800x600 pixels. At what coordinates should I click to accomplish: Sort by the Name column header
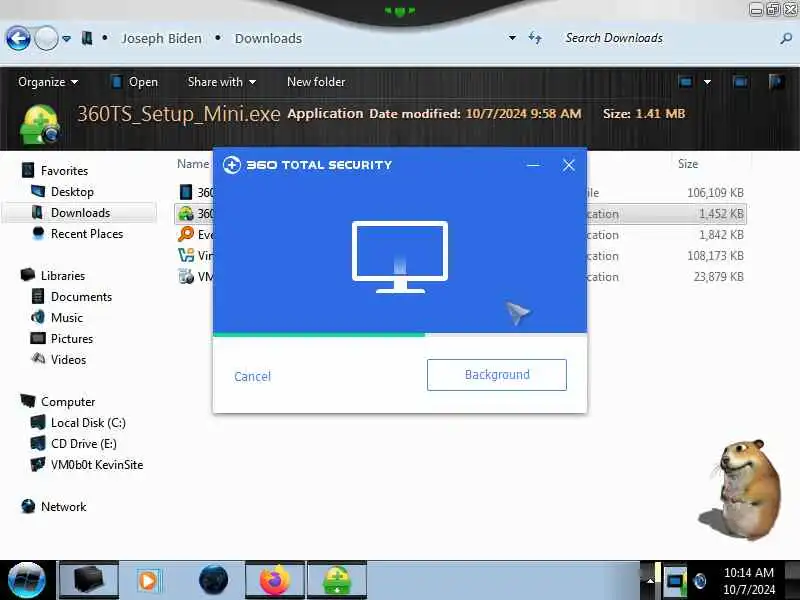coord(193,164)
